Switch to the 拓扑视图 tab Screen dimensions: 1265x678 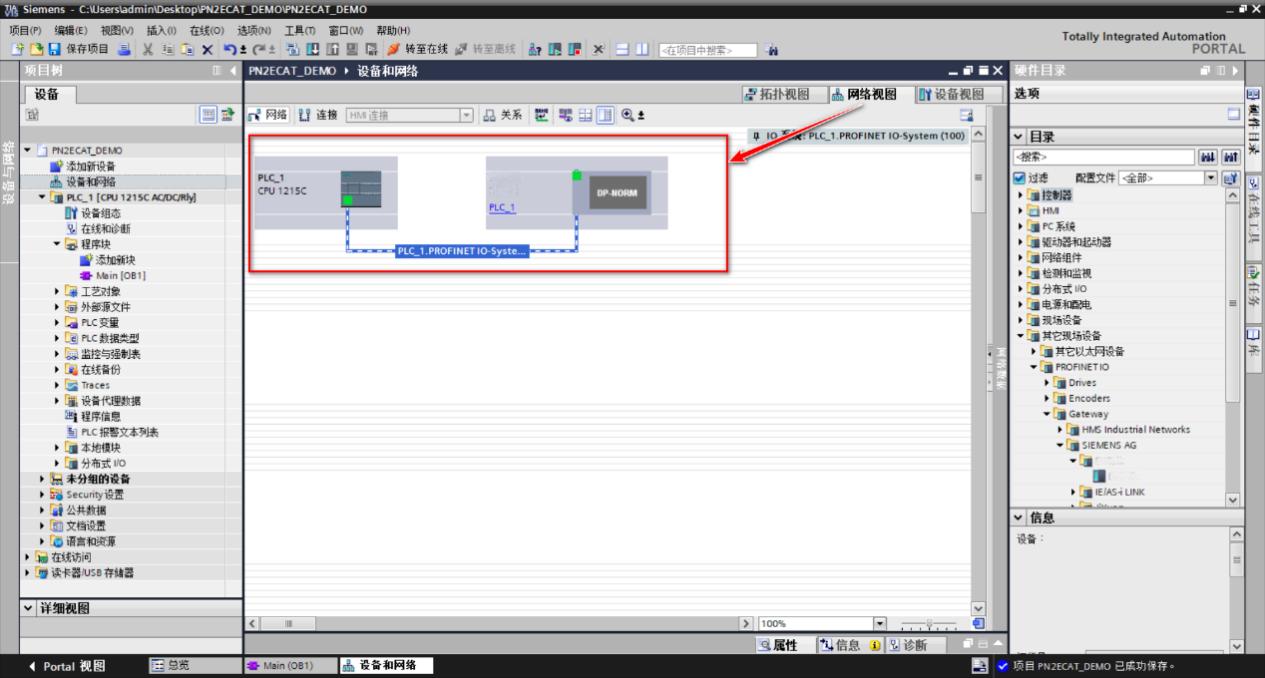[x=777, y=94]
